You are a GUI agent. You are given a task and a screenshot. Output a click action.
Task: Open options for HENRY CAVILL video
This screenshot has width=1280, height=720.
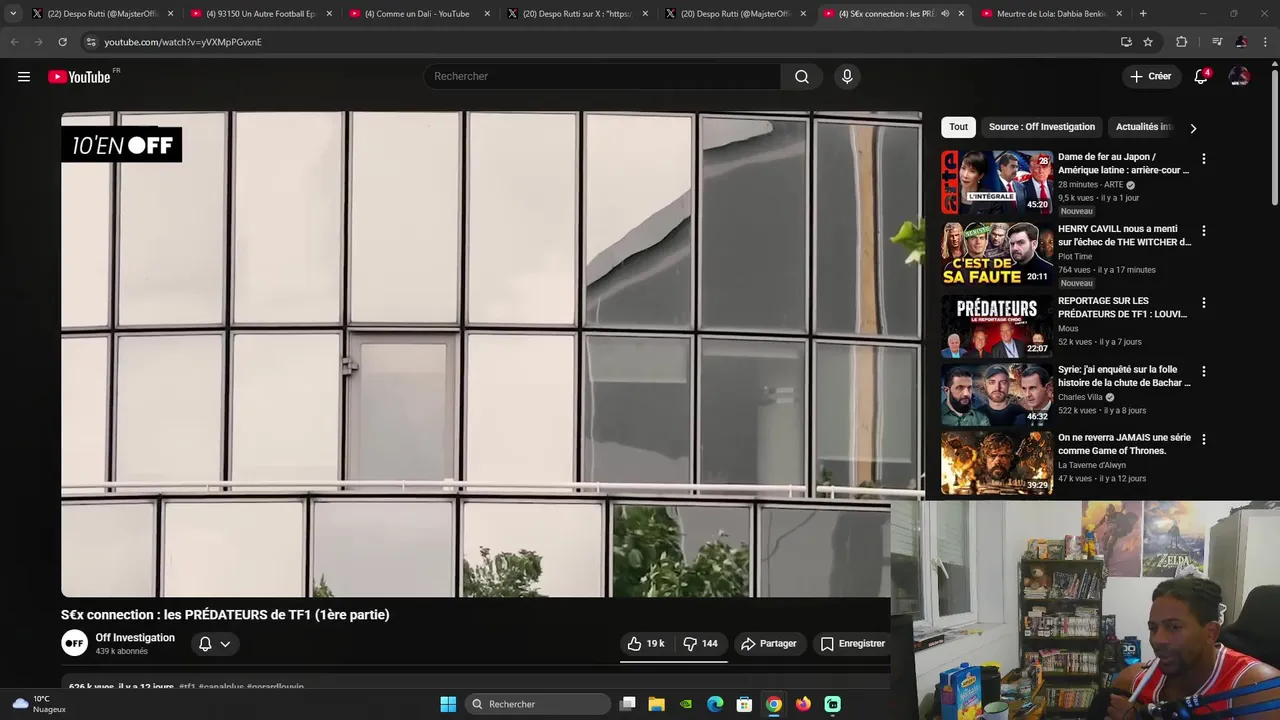click(x=1203, y=231)
